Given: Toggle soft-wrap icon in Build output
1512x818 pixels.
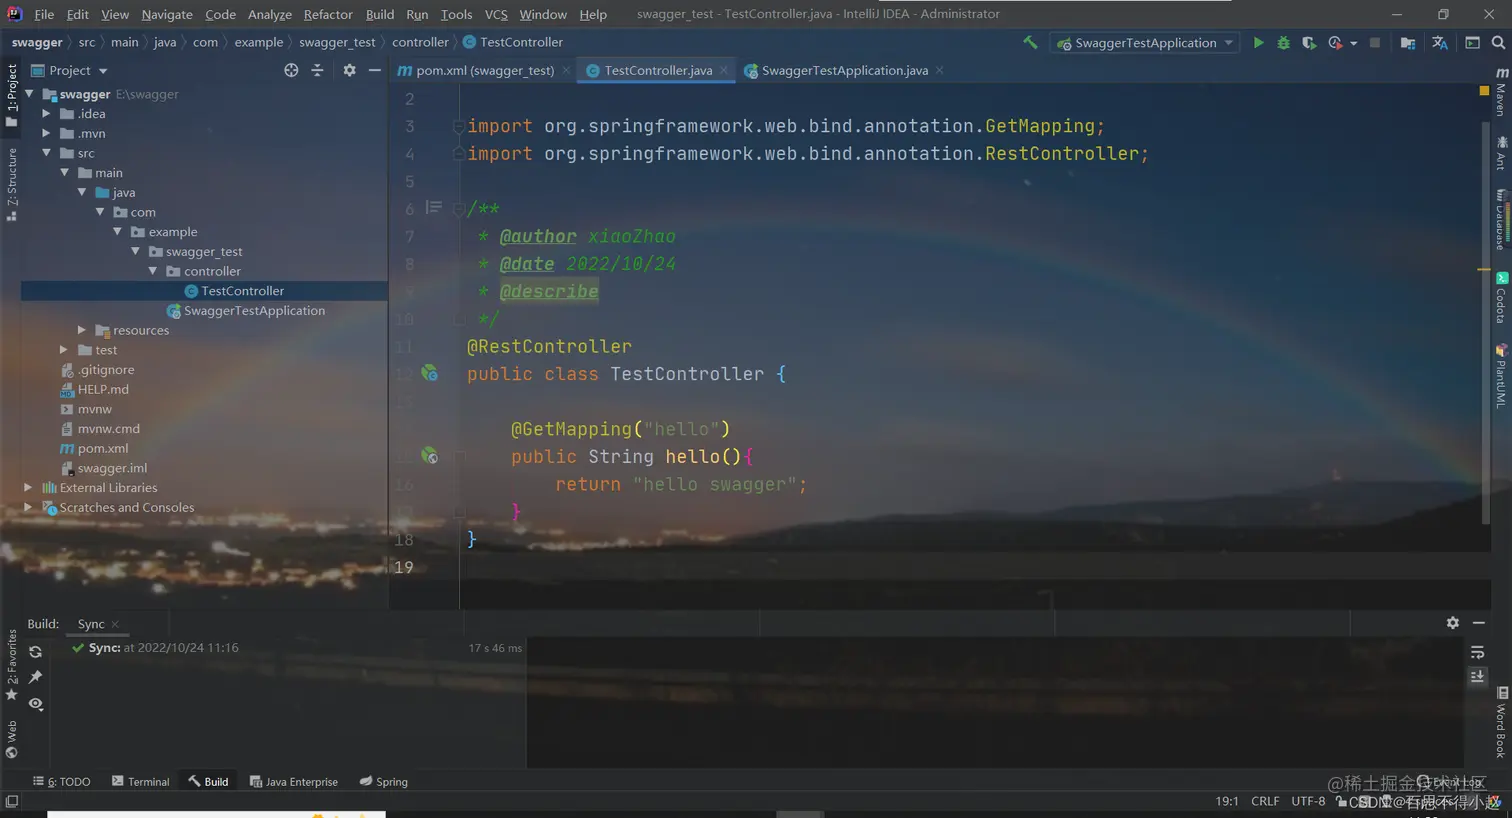Looking at the screenshot, I should point(1477,652).
